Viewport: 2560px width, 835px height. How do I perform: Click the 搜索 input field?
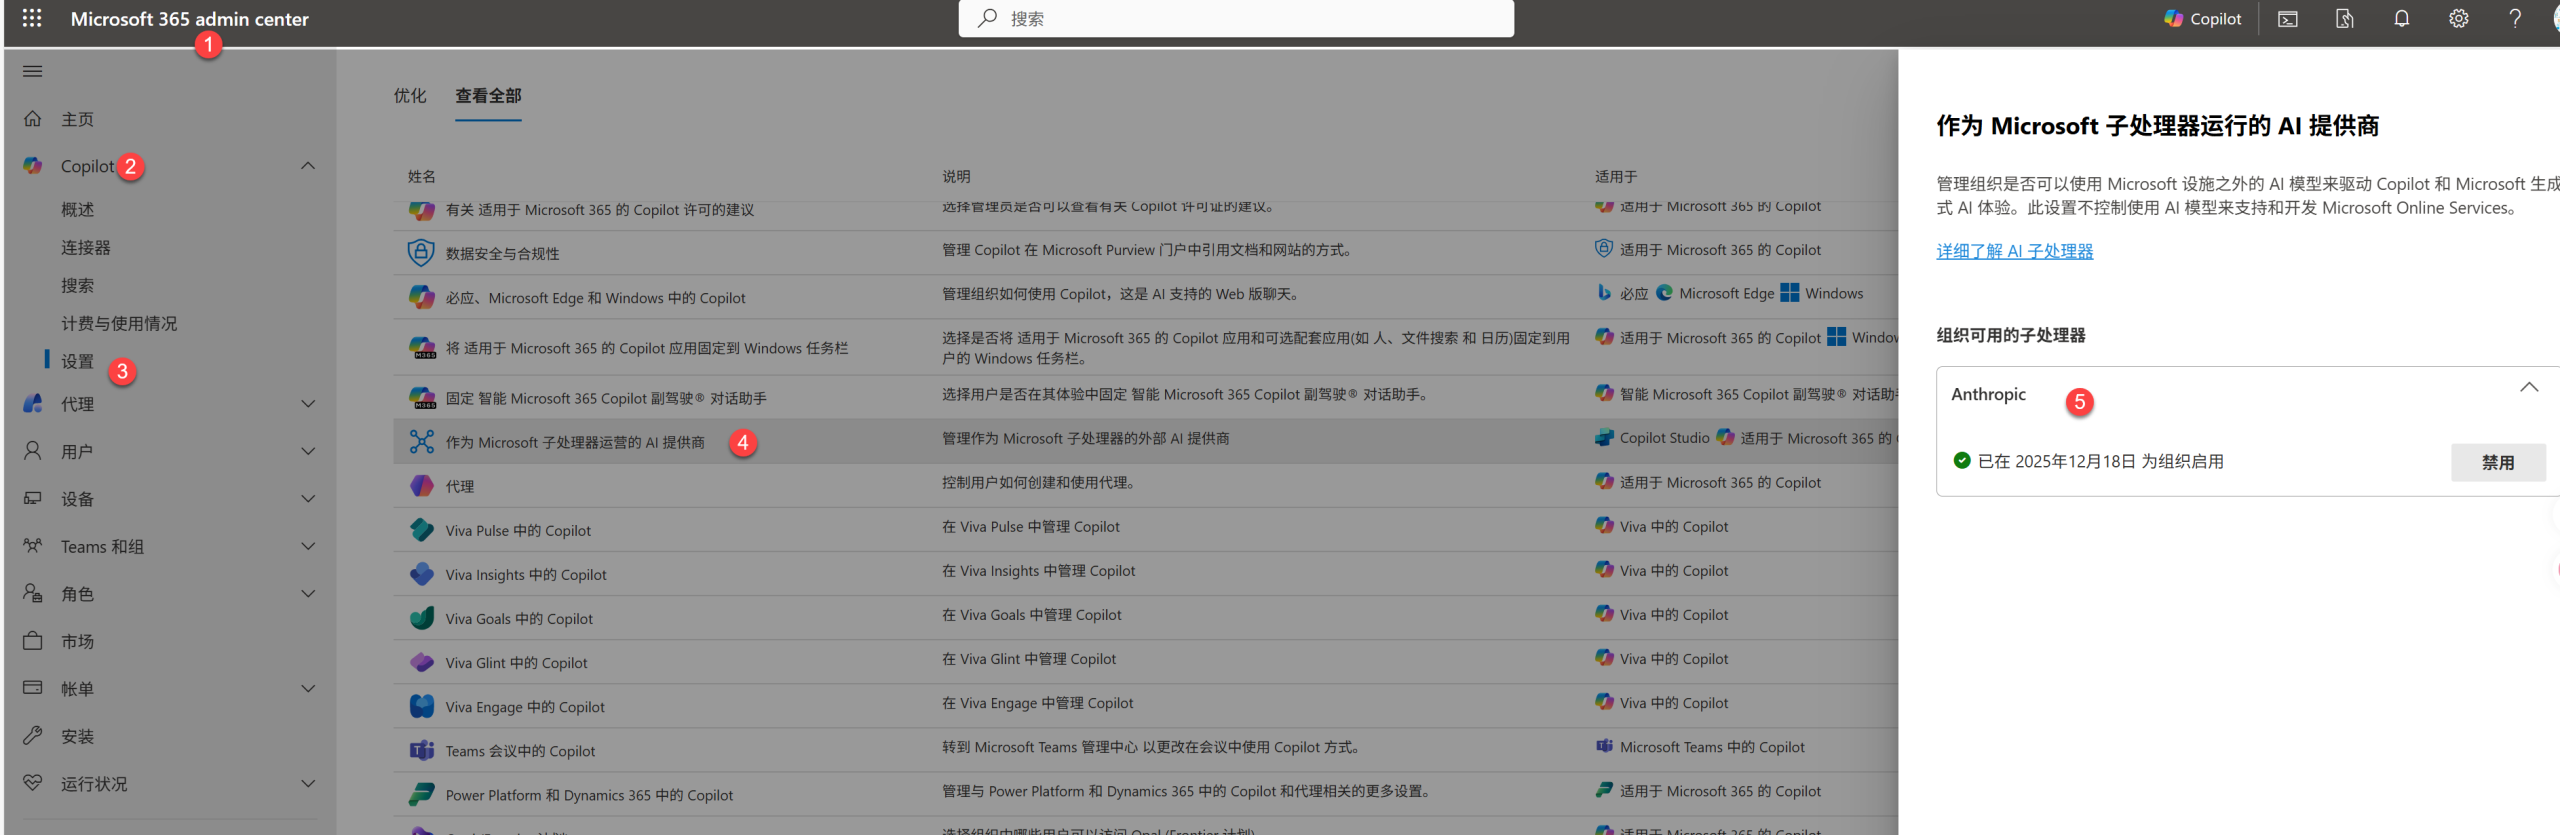pyautogui.click(x=1235, y=19)
